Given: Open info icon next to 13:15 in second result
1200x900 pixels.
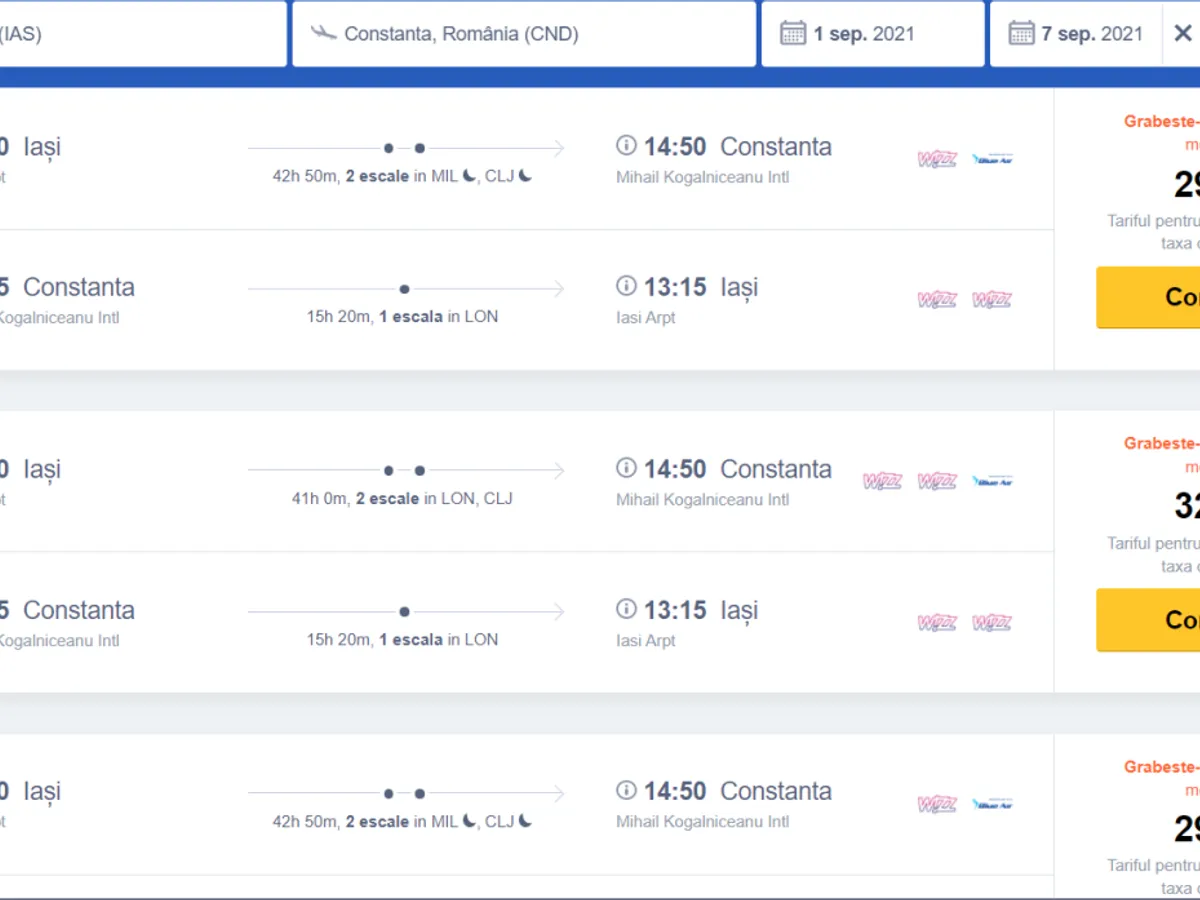Looking at the screenshot, I should coord(626,609).
